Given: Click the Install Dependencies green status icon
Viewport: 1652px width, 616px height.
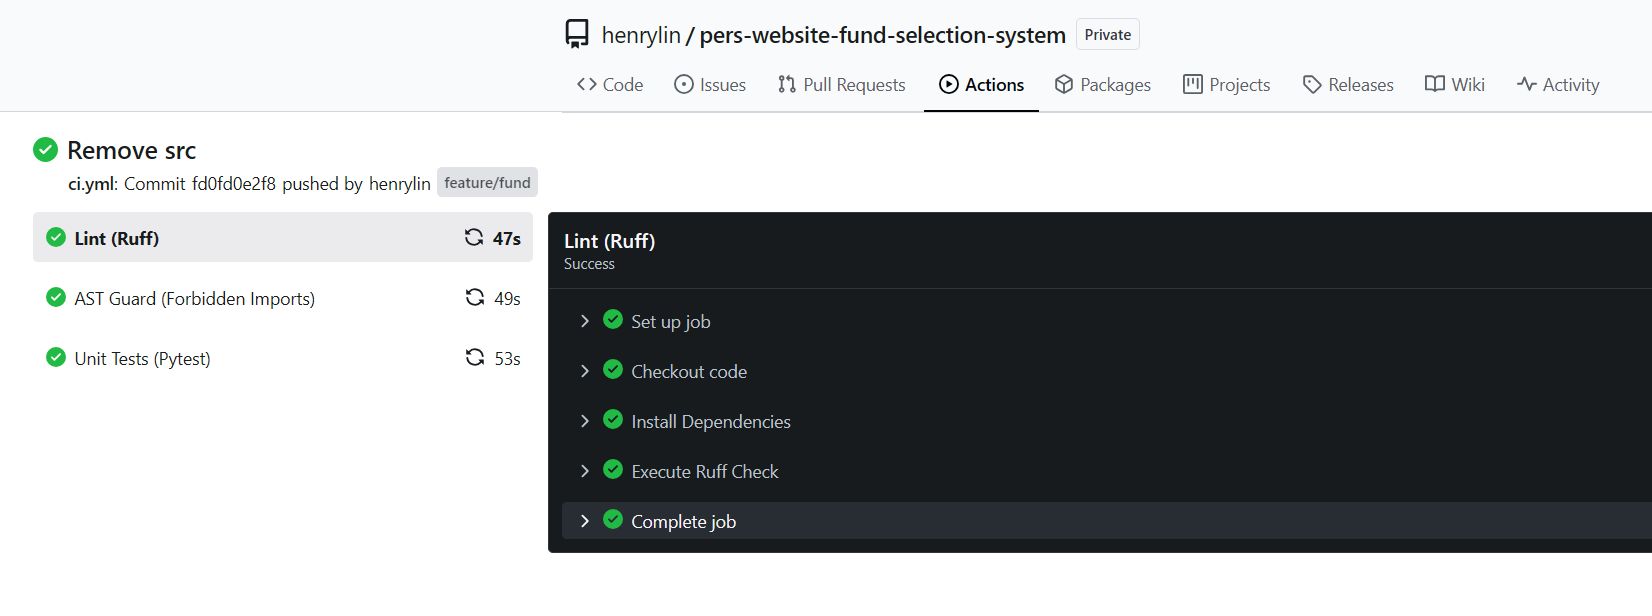Looking at the screenshot, I should pyautogui.click(x=613, y=420).
